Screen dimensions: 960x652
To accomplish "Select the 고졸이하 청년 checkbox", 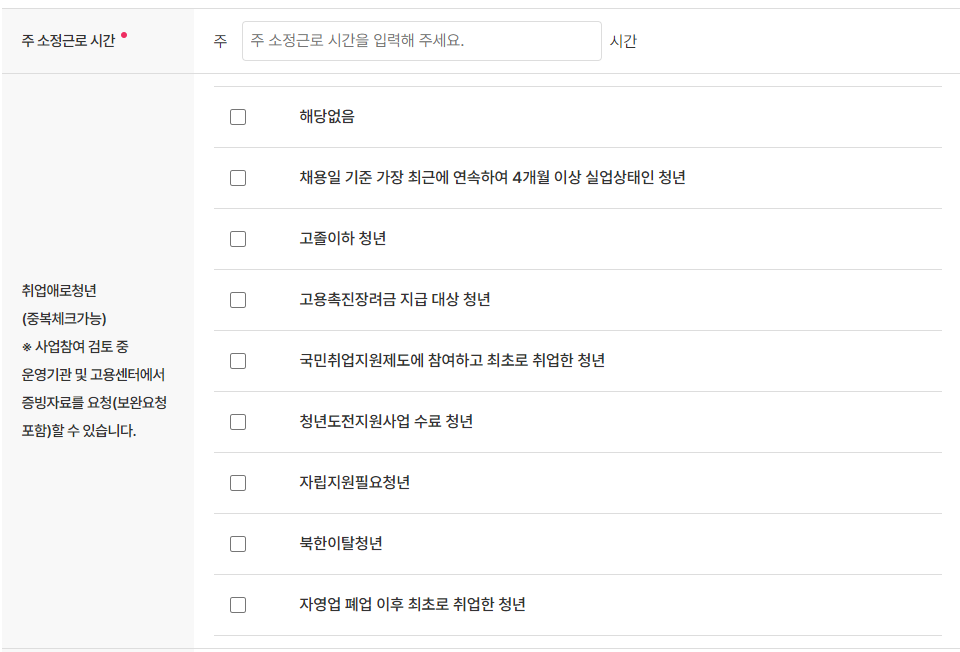I will click(x=237, y=239).
